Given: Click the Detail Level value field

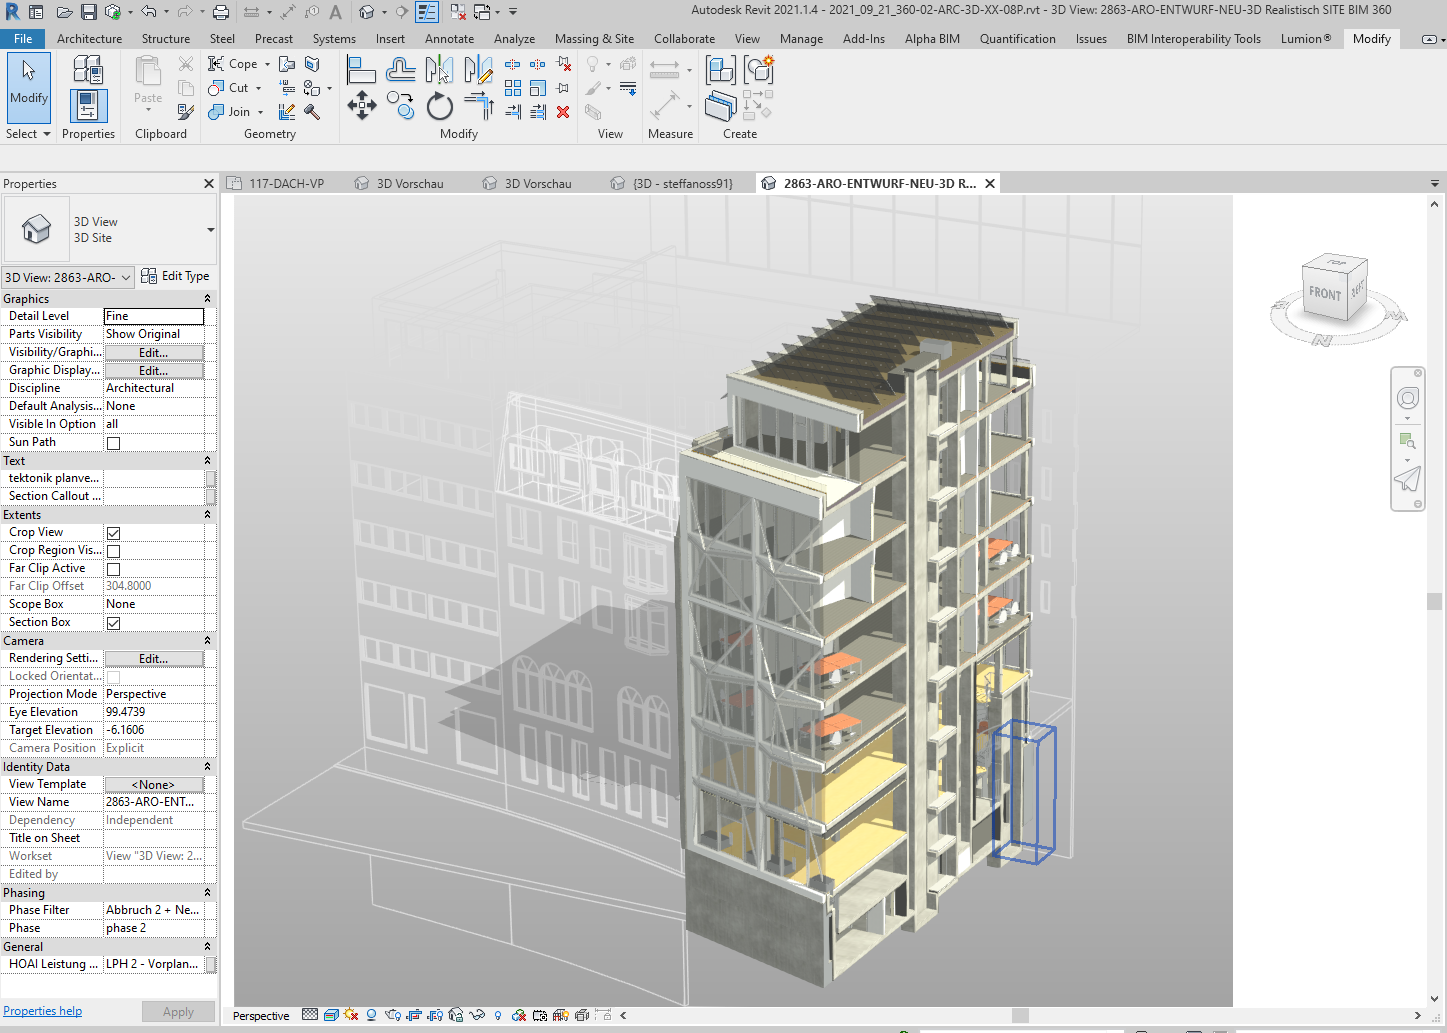Looking at the screenshot, I should pos(153,316).
